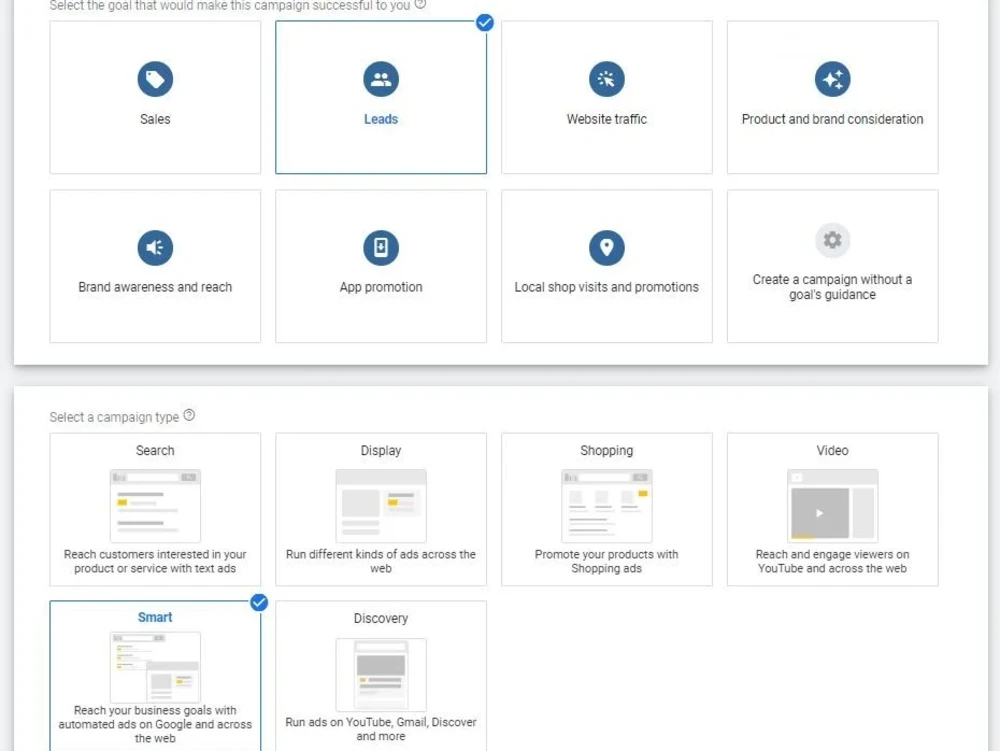Screen dimensions: 1000x751
Task: Click the Leads people icon
Action: click(x=381, y=79)
